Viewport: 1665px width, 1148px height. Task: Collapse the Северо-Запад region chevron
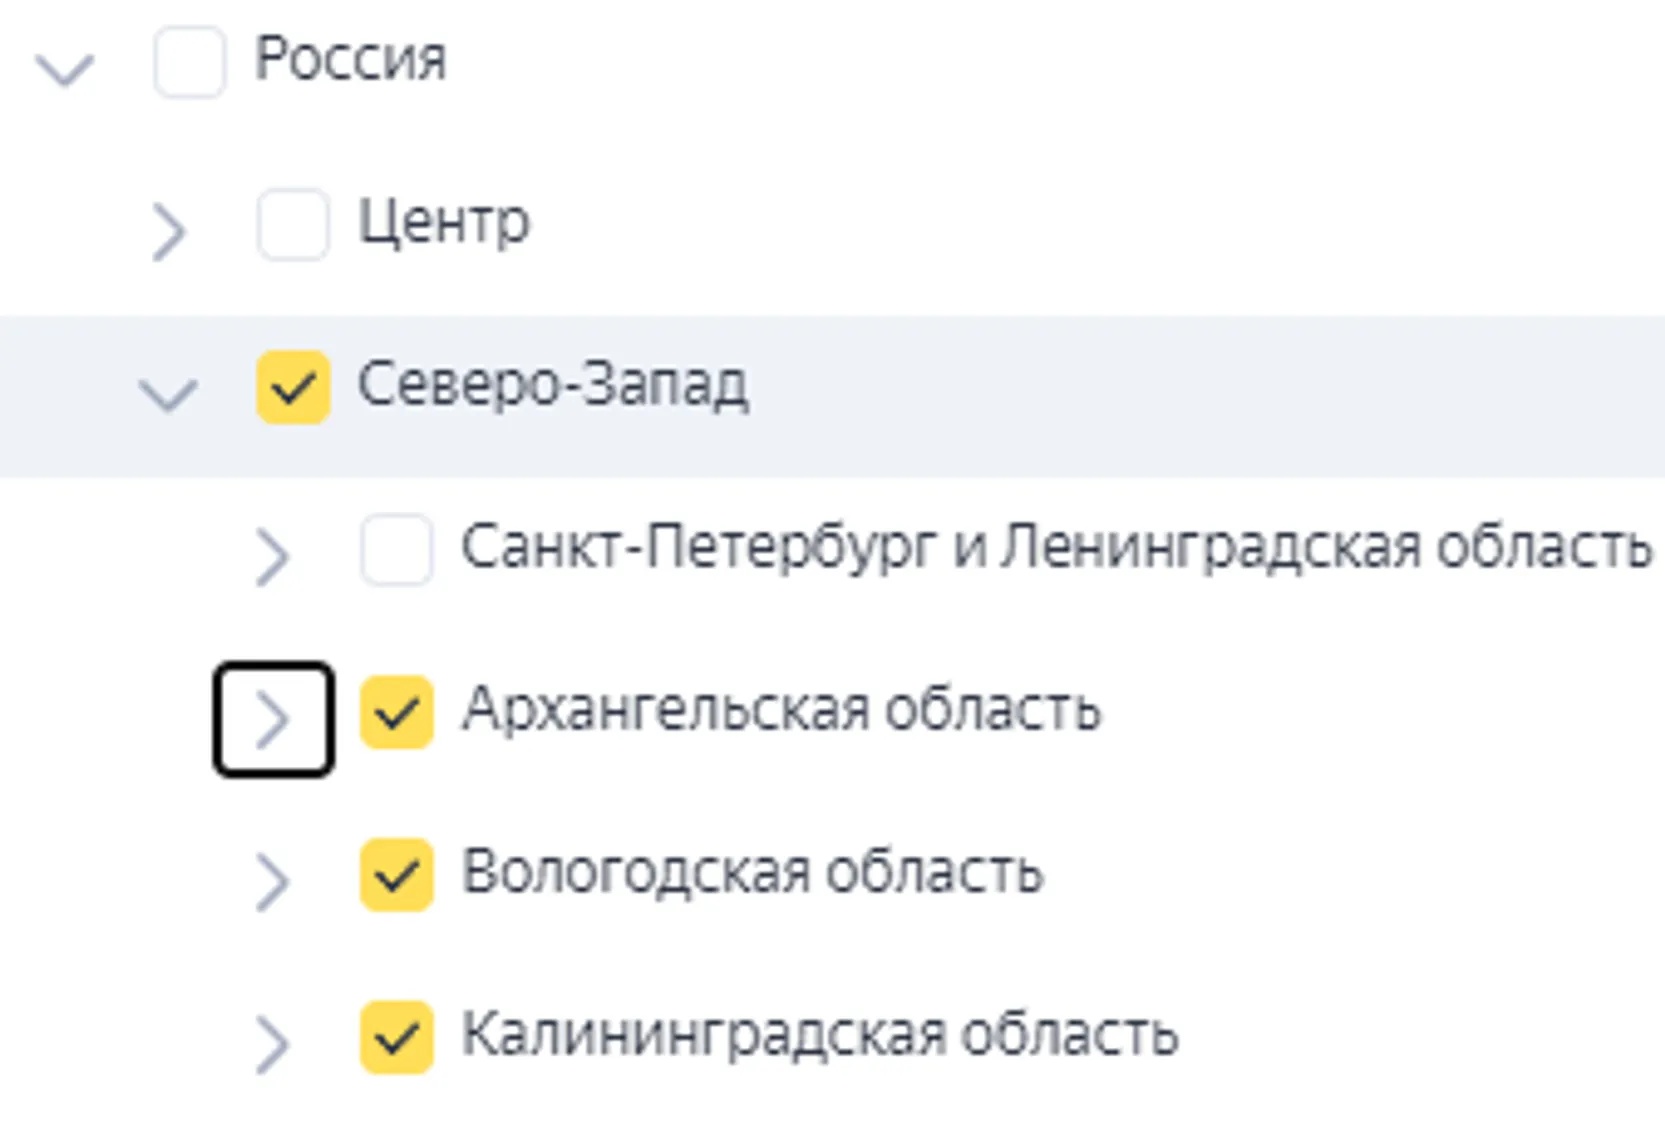coord(168,394)
